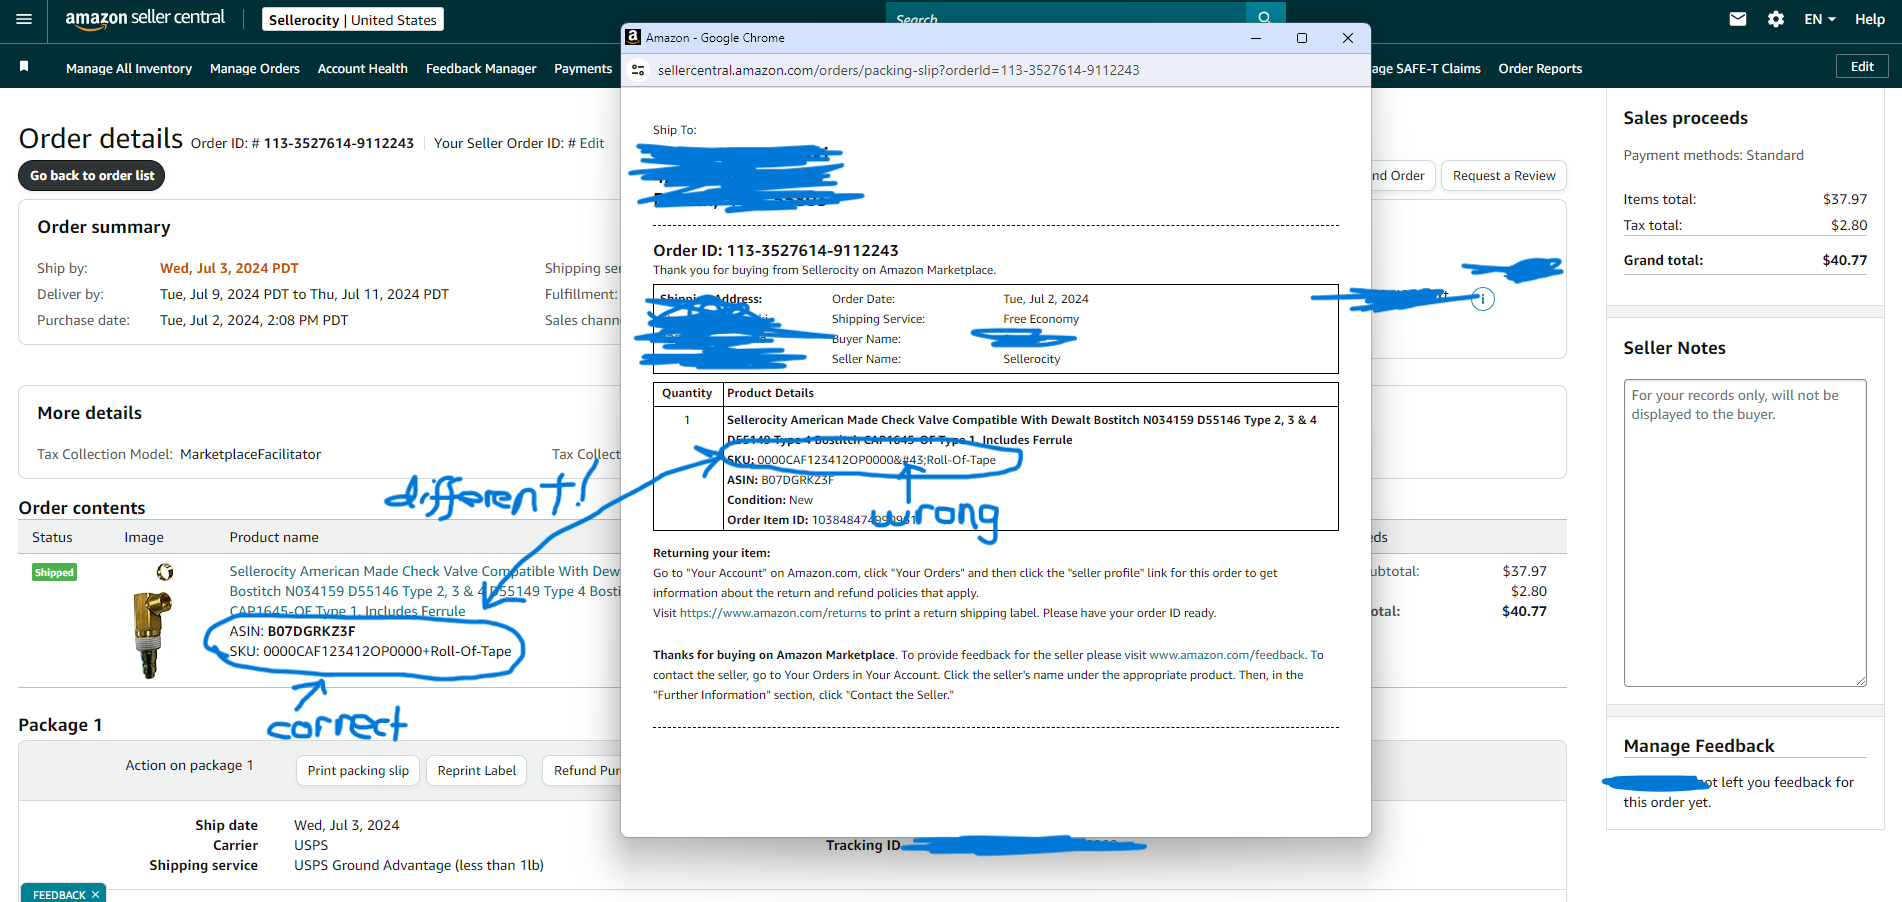Click the Request a Review button

coord(1504,175)
